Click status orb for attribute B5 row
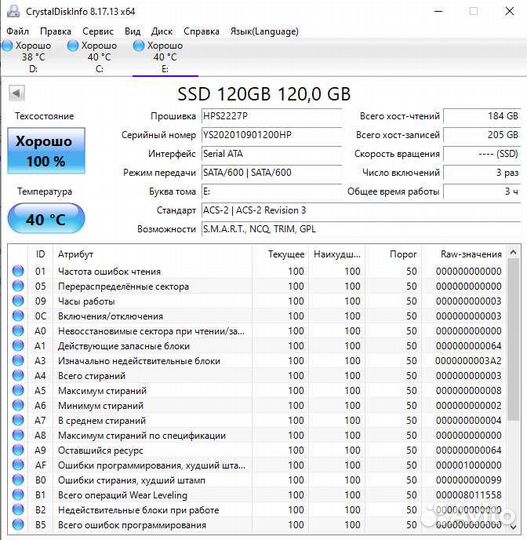Viewport: 527px width, 540px height. pyautogui.click(x=18, y=525)
